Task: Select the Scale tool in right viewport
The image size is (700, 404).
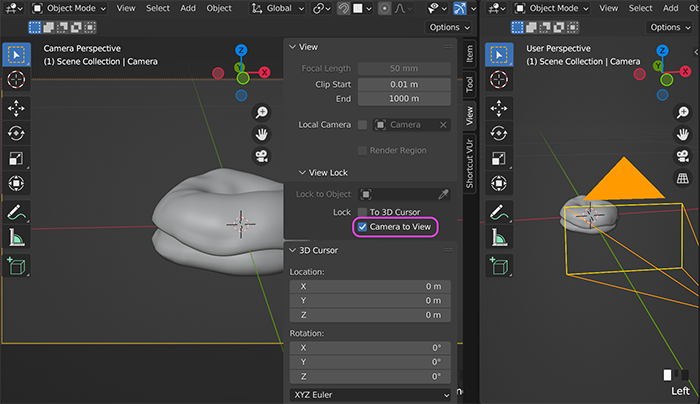Action: point(499,158)
